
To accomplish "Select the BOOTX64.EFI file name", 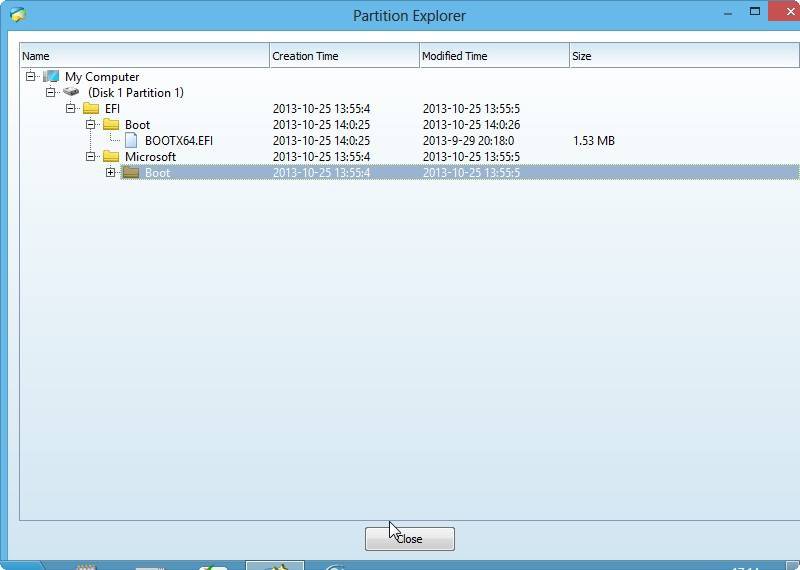I will [x=178, y=141].
